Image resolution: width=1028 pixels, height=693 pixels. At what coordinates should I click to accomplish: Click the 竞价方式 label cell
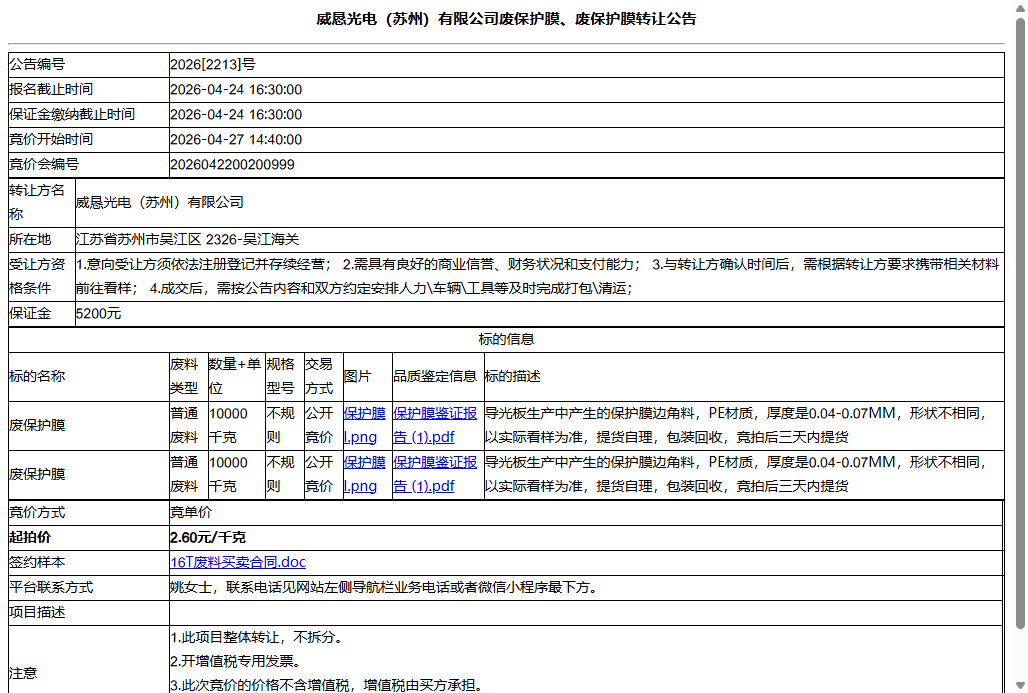89,512
